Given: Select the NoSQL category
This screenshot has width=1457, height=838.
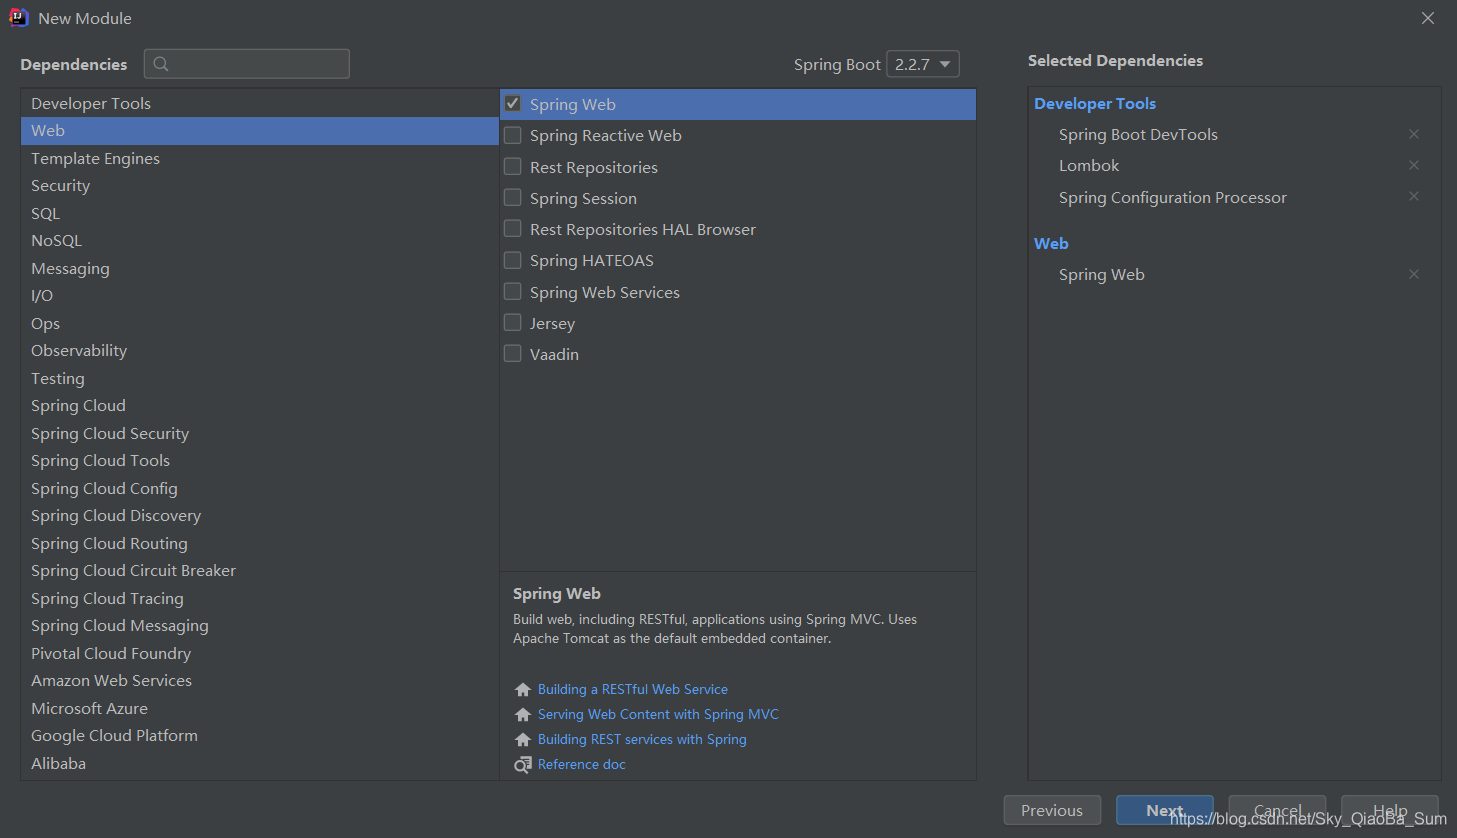Looking at the screenshot, I should click(x=259, y=241).
